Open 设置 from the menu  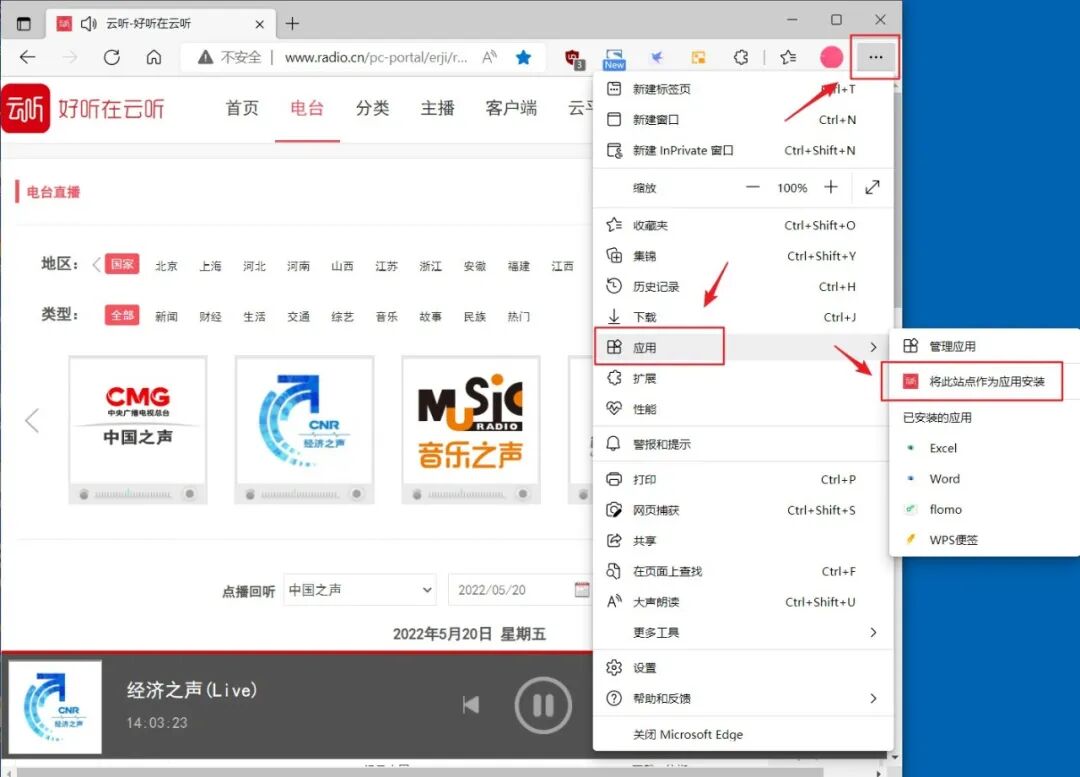pos(742,667)
